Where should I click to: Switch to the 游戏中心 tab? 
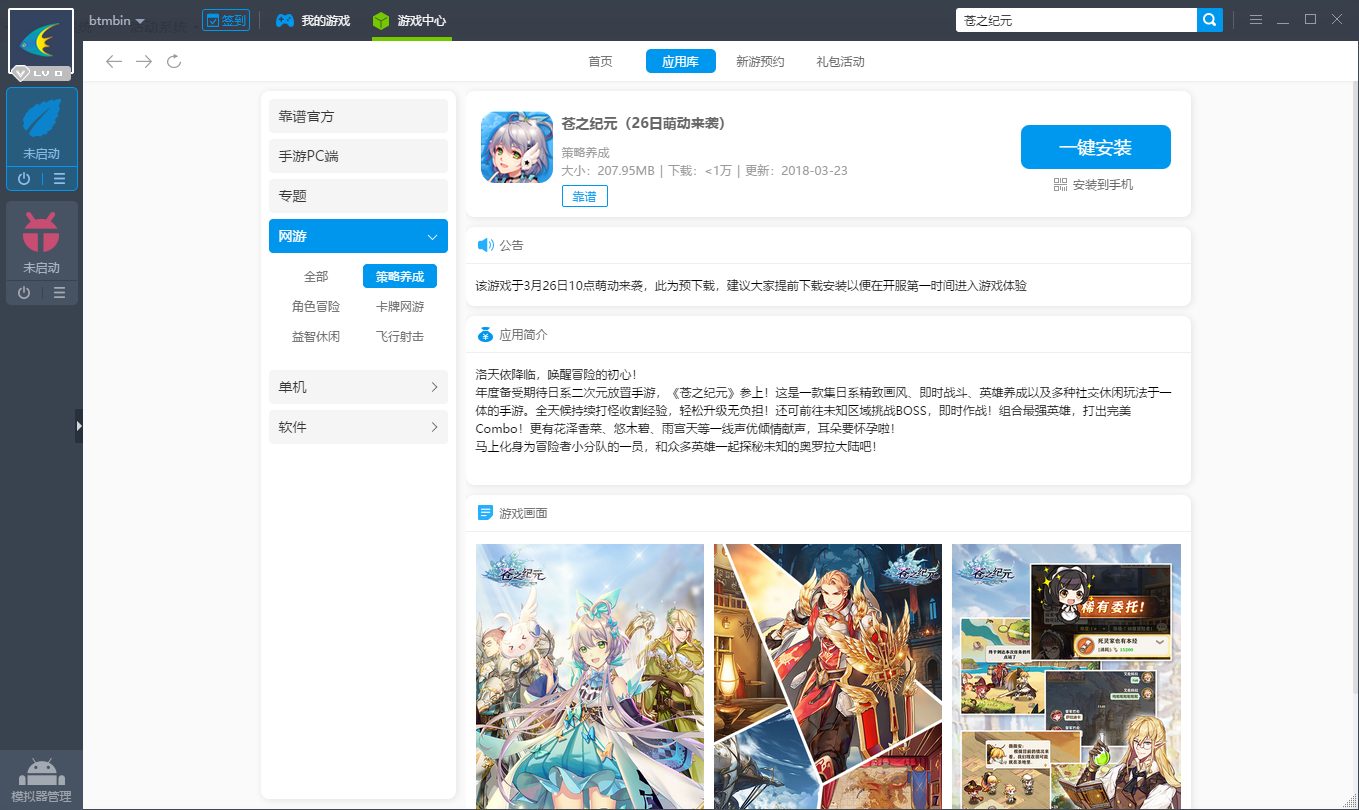point(410,20)
